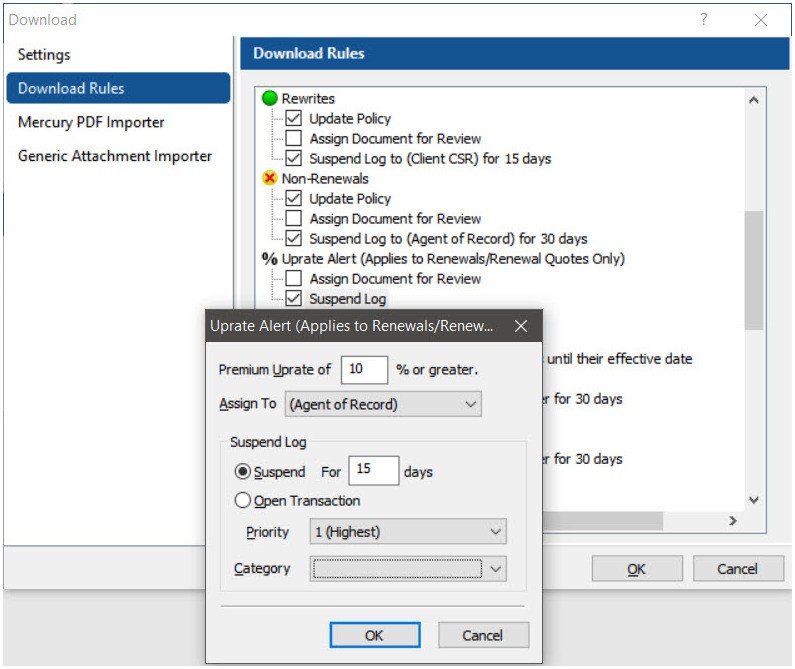Open the Settings section
The width and height of the screenshot is (795, 669).
pos(44,54)
